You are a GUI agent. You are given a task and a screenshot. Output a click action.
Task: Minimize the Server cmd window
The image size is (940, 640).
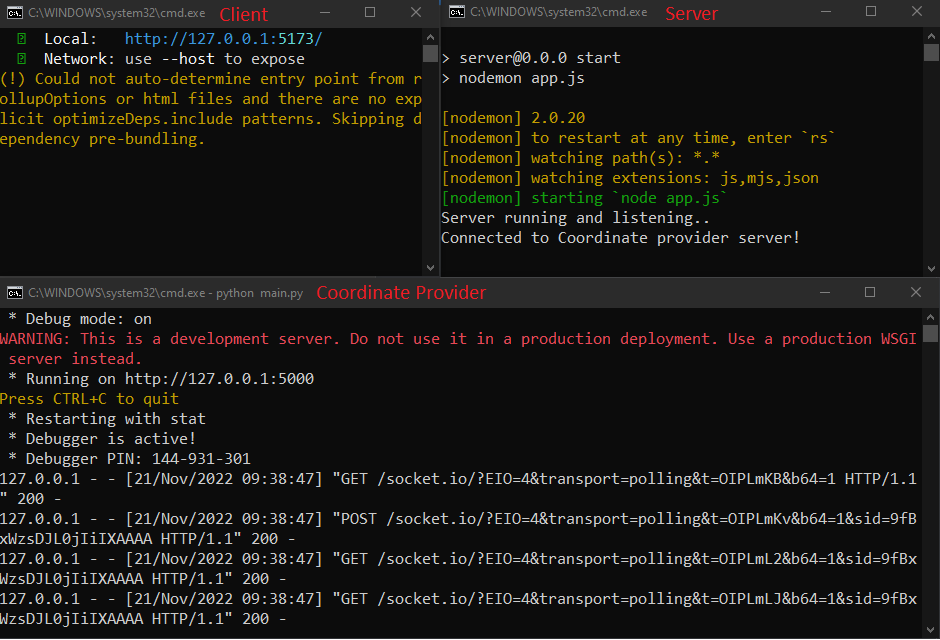point(825,12)
